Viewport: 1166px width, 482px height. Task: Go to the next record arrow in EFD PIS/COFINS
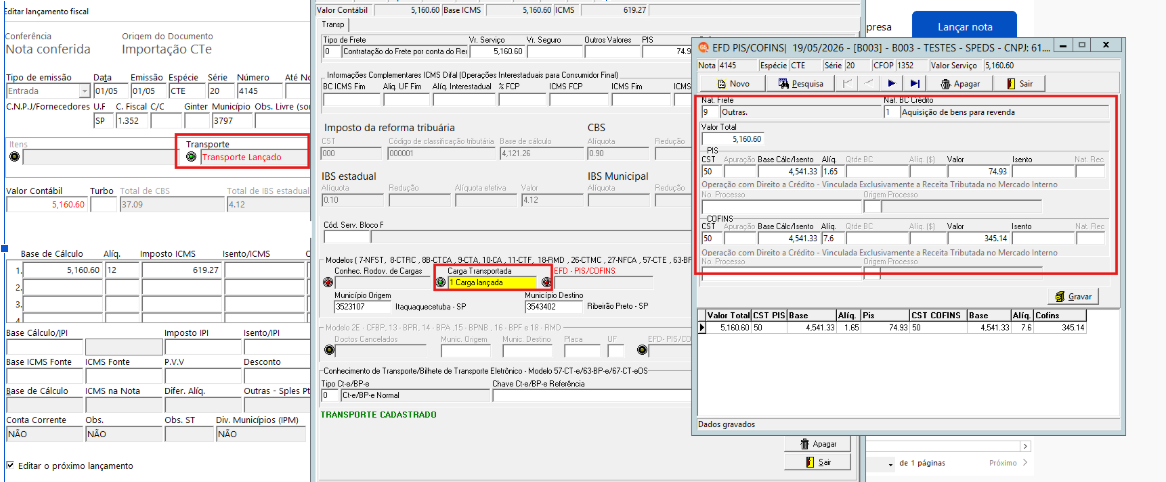892,83
